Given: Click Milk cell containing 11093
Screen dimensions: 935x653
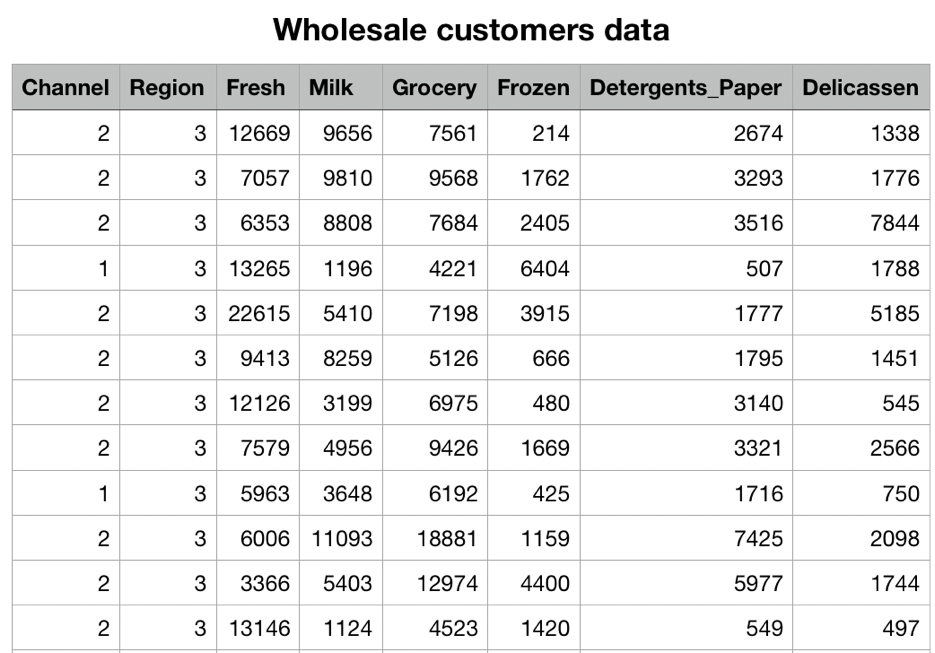Looking at the screenshot, I should tap(342, 538).
